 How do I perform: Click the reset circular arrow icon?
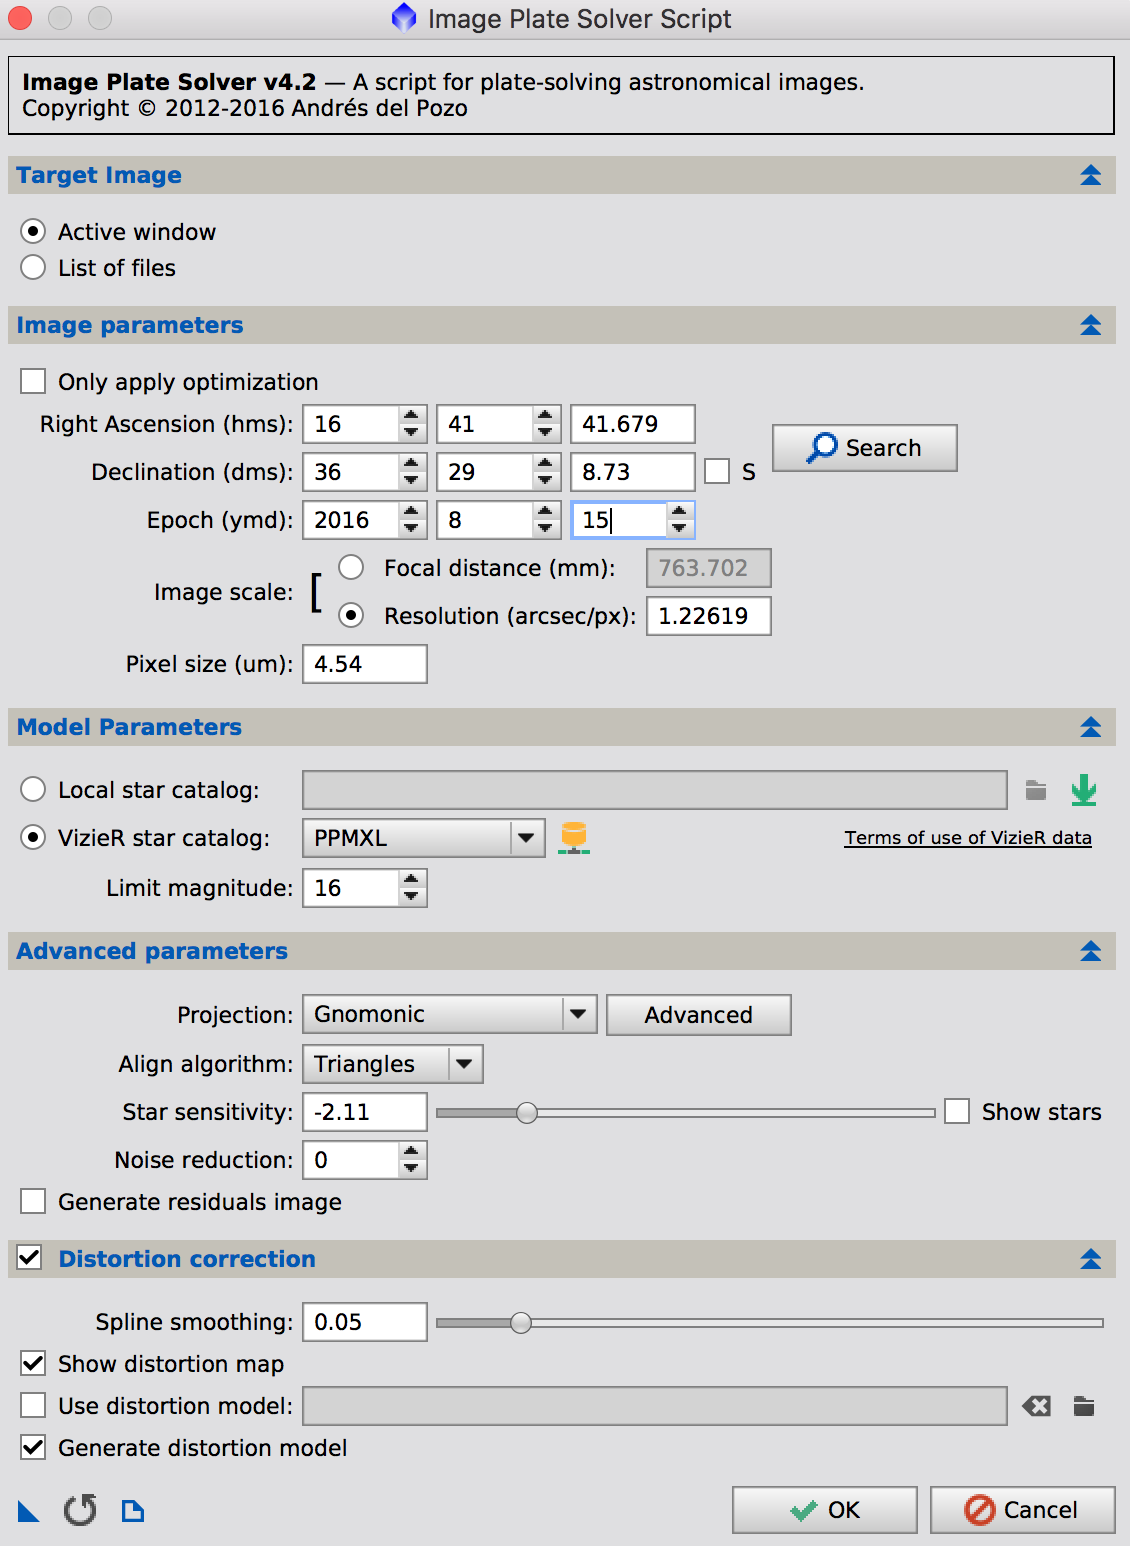80,1510
